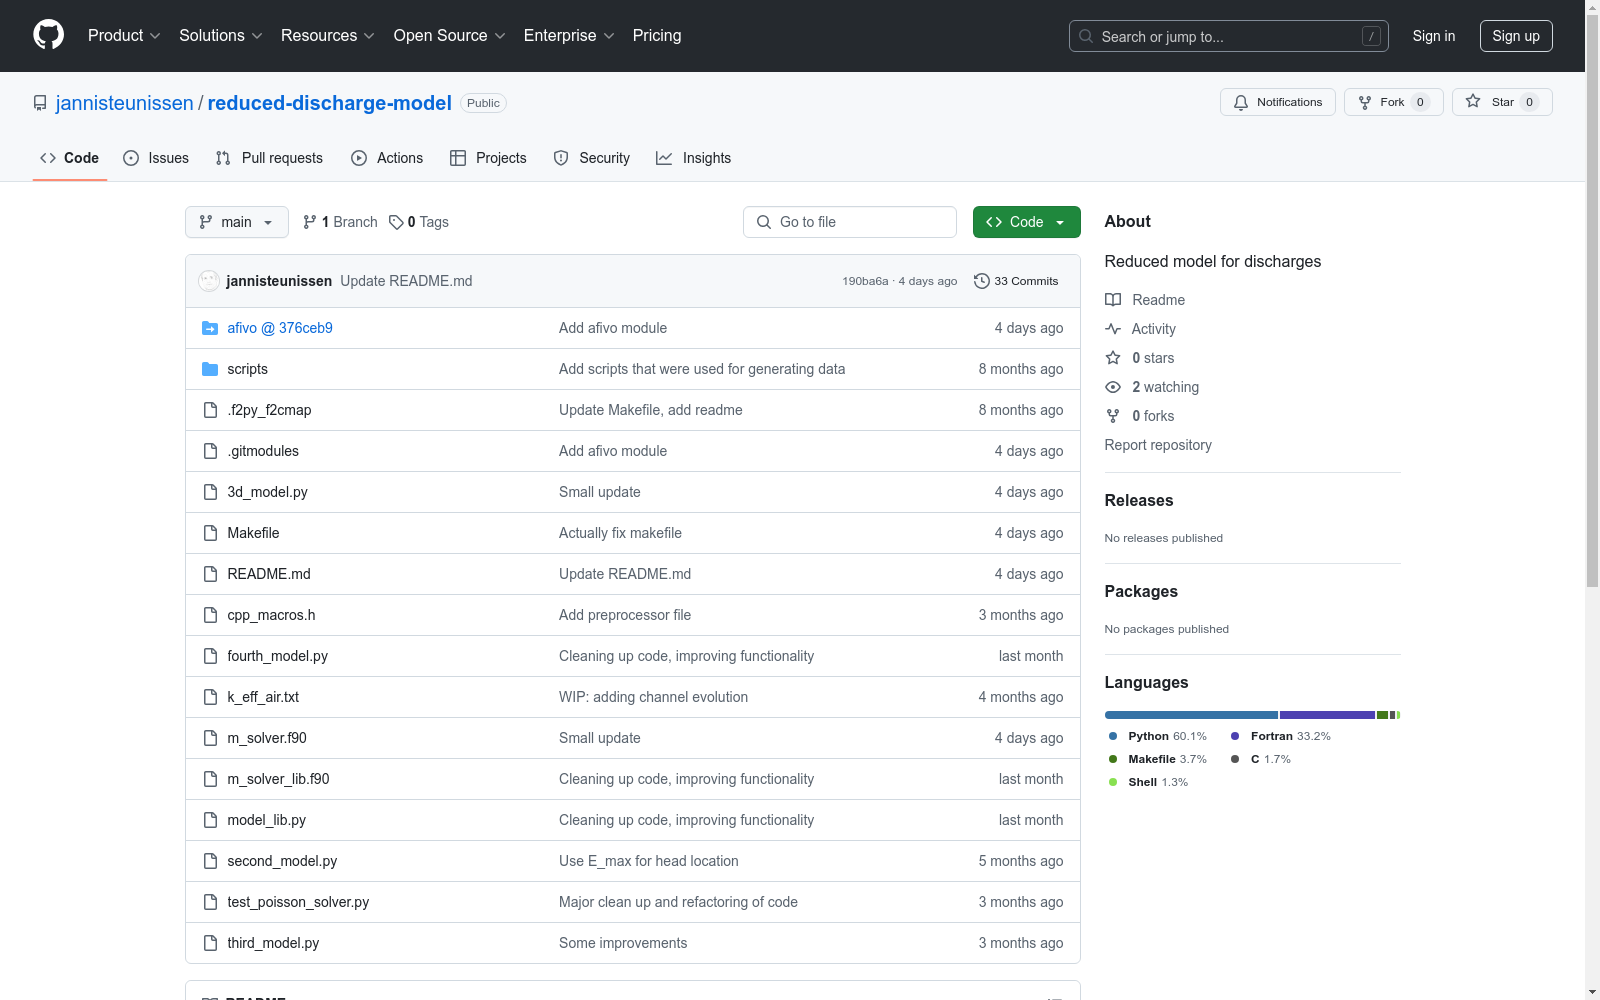Click the scripts folder icon
Screen dimensions: 1600x1000
tap(210, 369)
